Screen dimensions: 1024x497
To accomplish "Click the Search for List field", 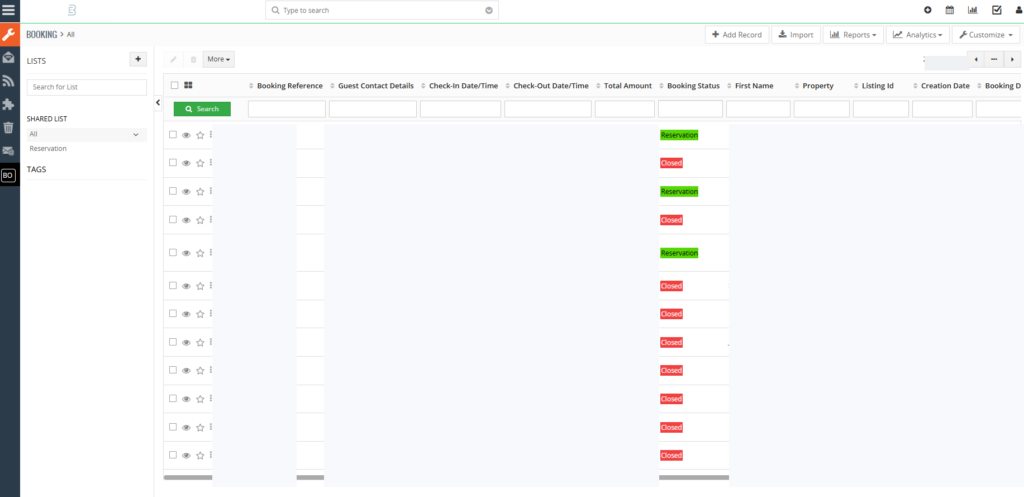I will tap(87, 87).
